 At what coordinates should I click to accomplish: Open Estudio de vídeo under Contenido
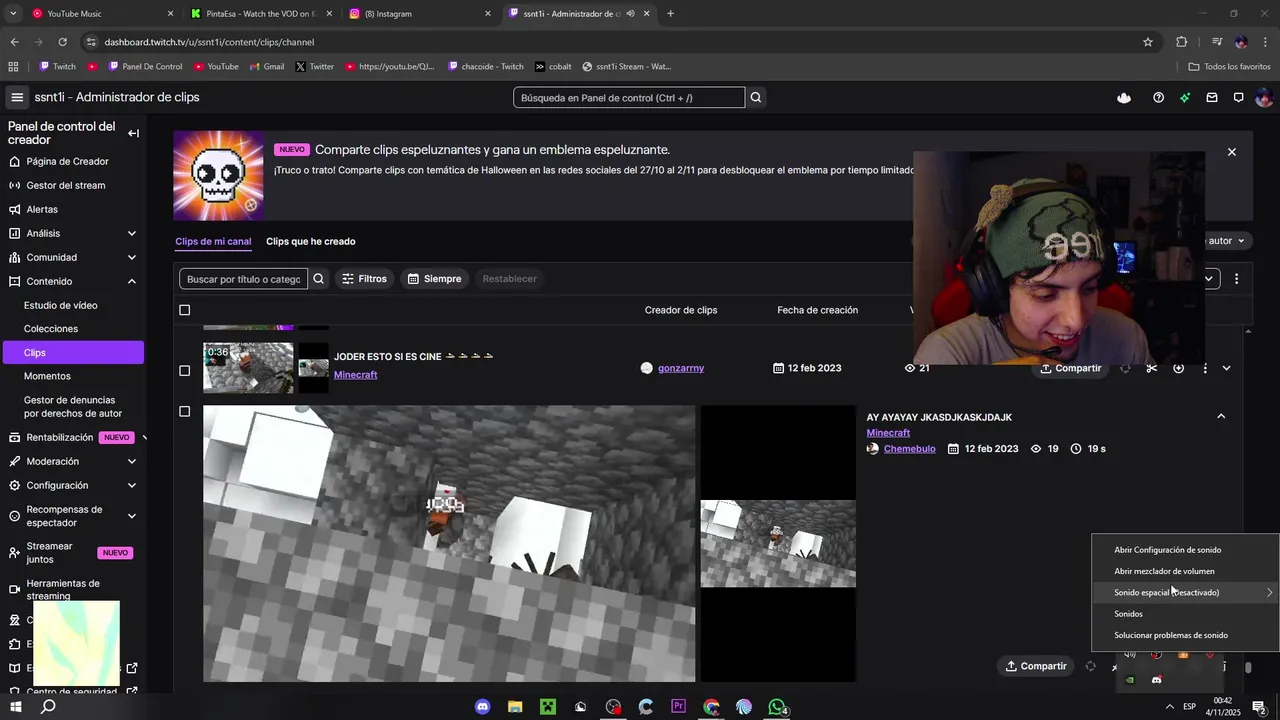[x=61, y=305]
